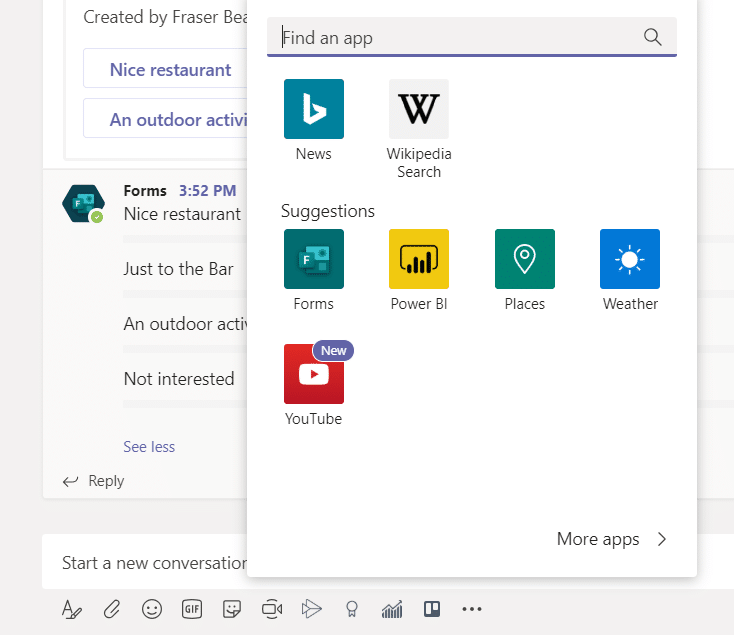The height and width of the screenshot is (635, 734).
Task: Click the Format text icon
Action: [x=71, y=608]
